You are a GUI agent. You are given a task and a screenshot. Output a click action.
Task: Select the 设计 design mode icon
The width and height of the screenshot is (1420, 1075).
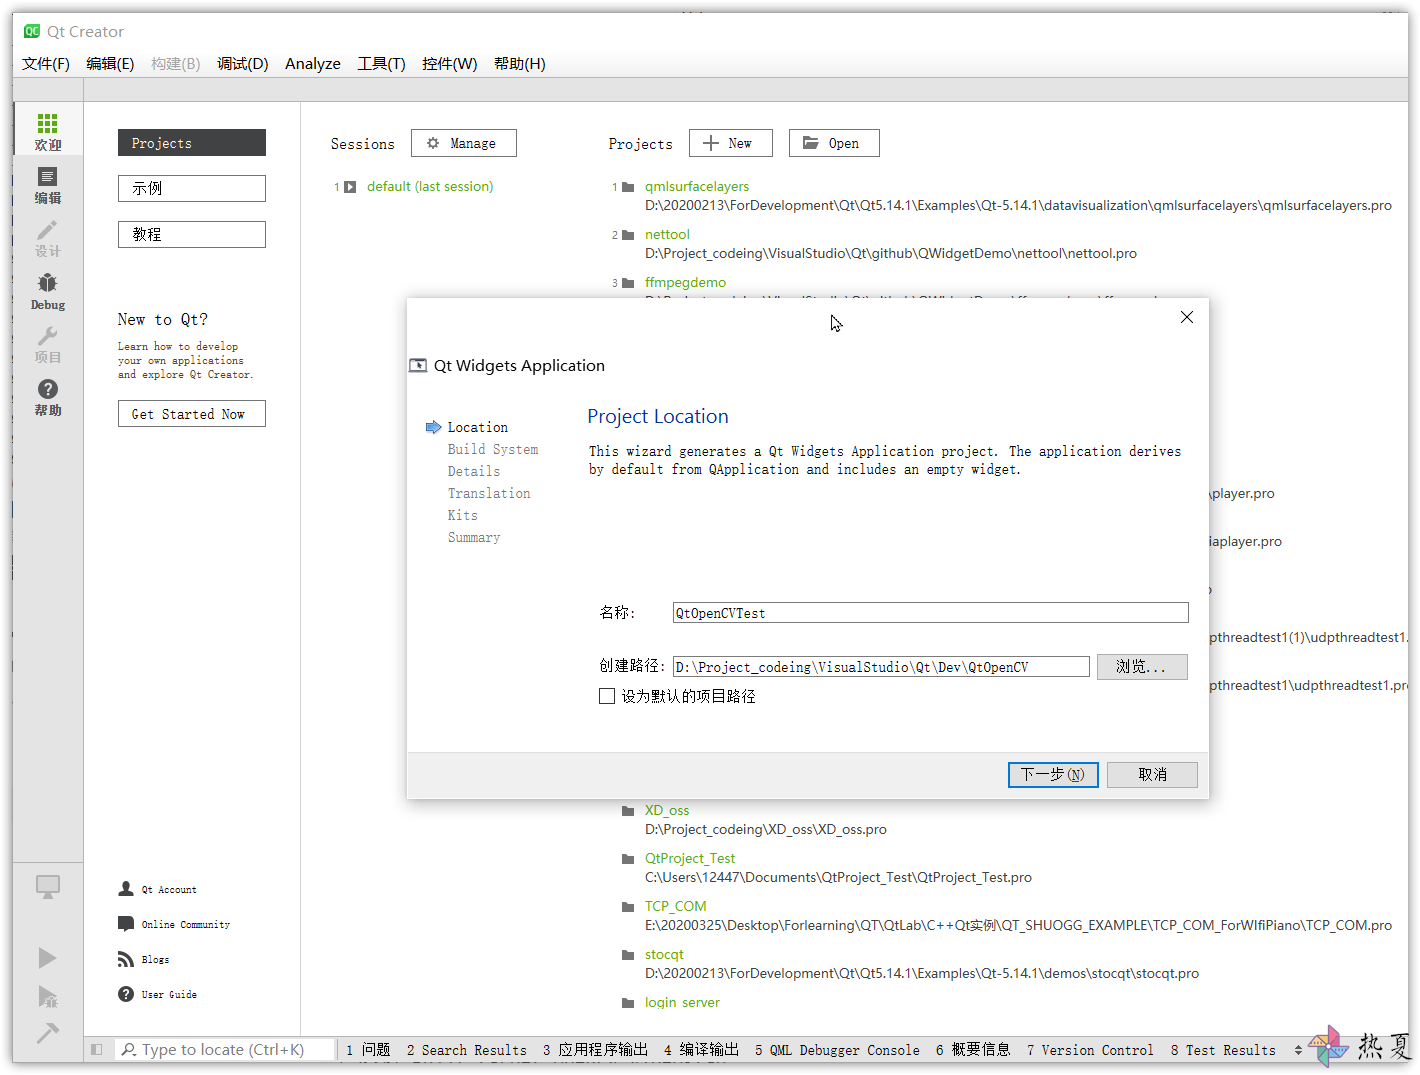coord(47,239)
